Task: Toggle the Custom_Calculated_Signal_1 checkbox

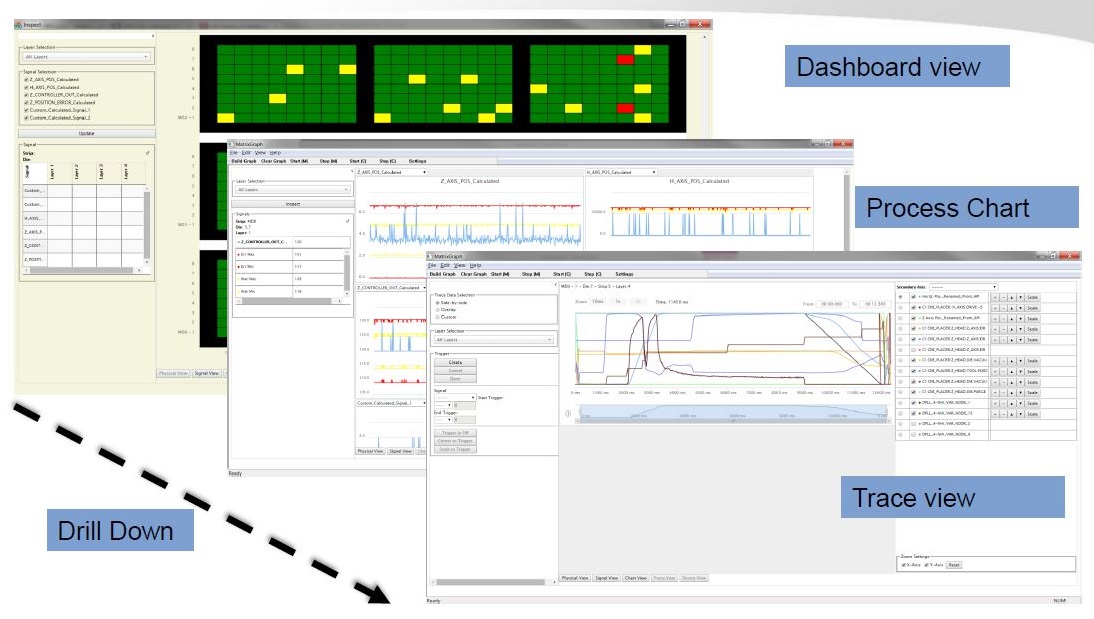Action: click(x=27, y=110)
